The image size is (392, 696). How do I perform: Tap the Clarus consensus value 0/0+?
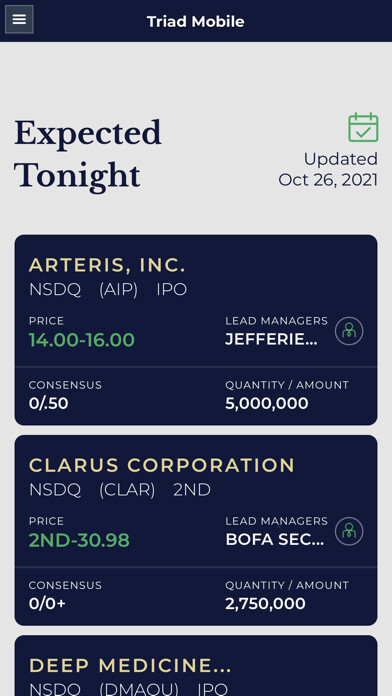click(47, 604)
